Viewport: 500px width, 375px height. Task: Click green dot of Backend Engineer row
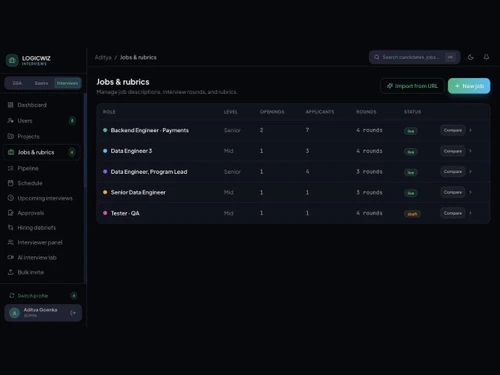[105, 130]
